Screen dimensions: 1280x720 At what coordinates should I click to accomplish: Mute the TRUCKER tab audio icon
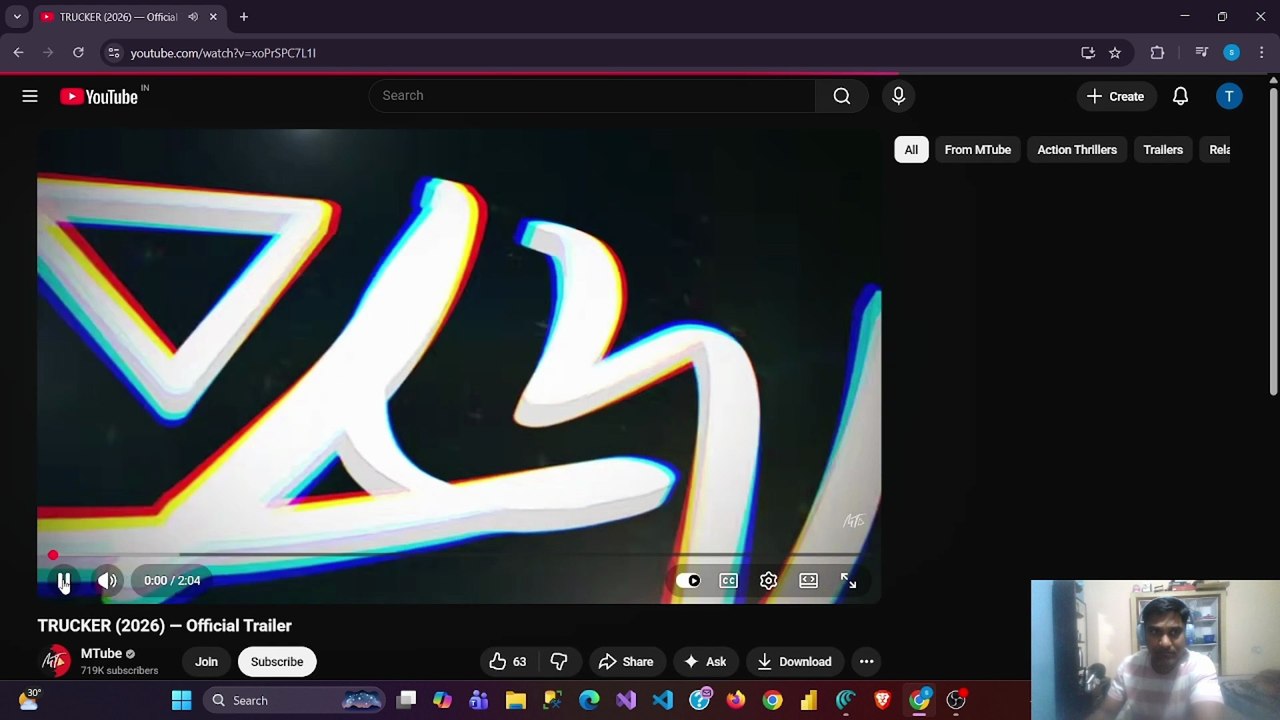tap(193, 17)
